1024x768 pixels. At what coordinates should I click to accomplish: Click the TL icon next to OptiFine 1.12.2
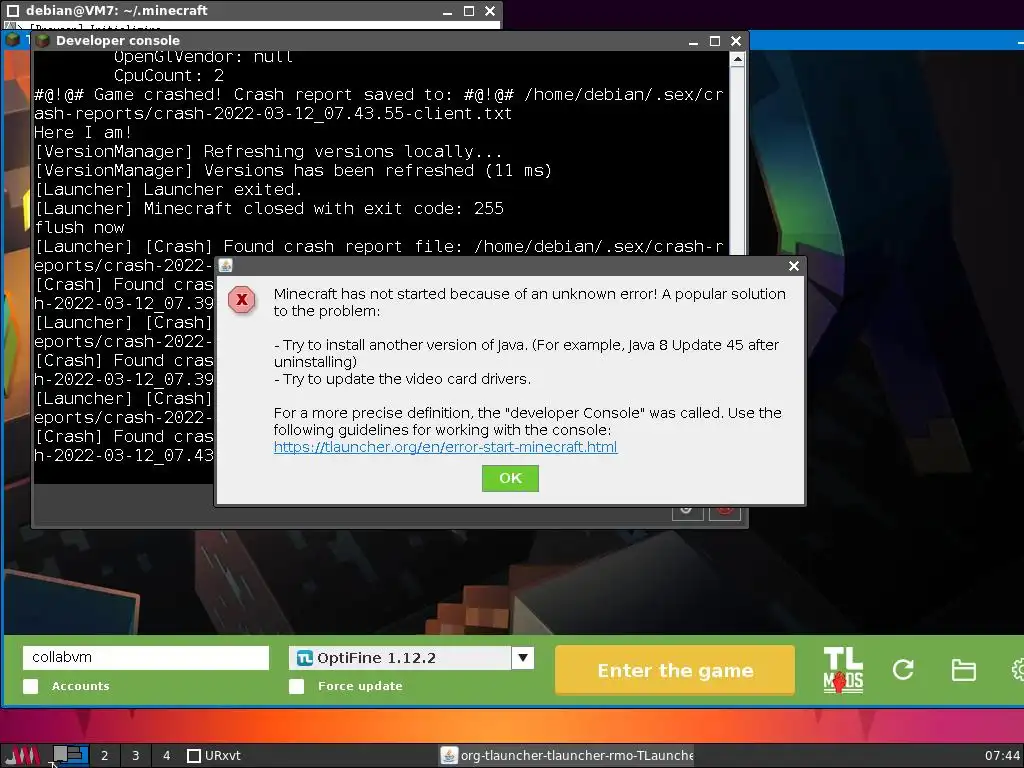304,658
